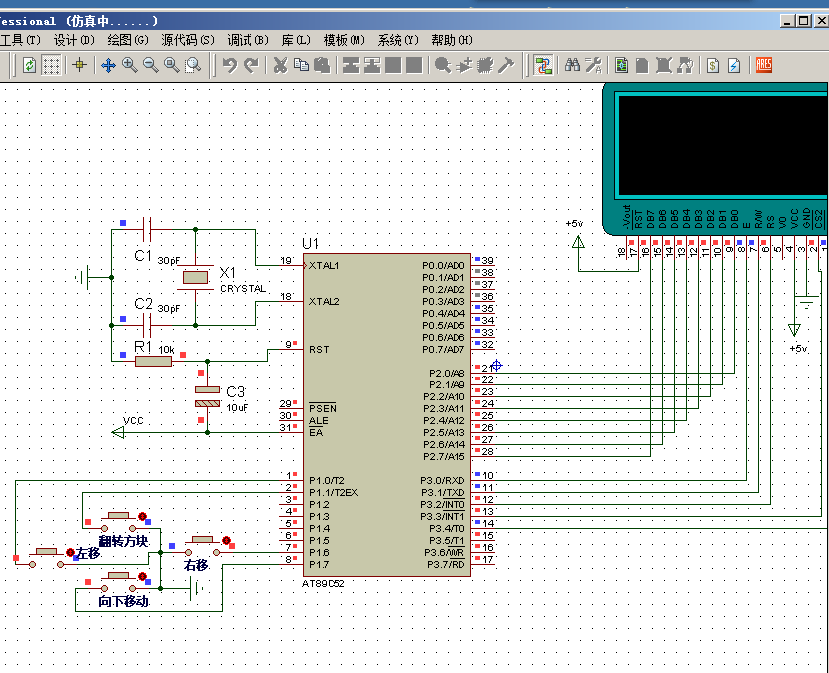Toggle the latch dot on 向下移动 button
This screenshot has height=673, width=829.
[x=142, y=576]
